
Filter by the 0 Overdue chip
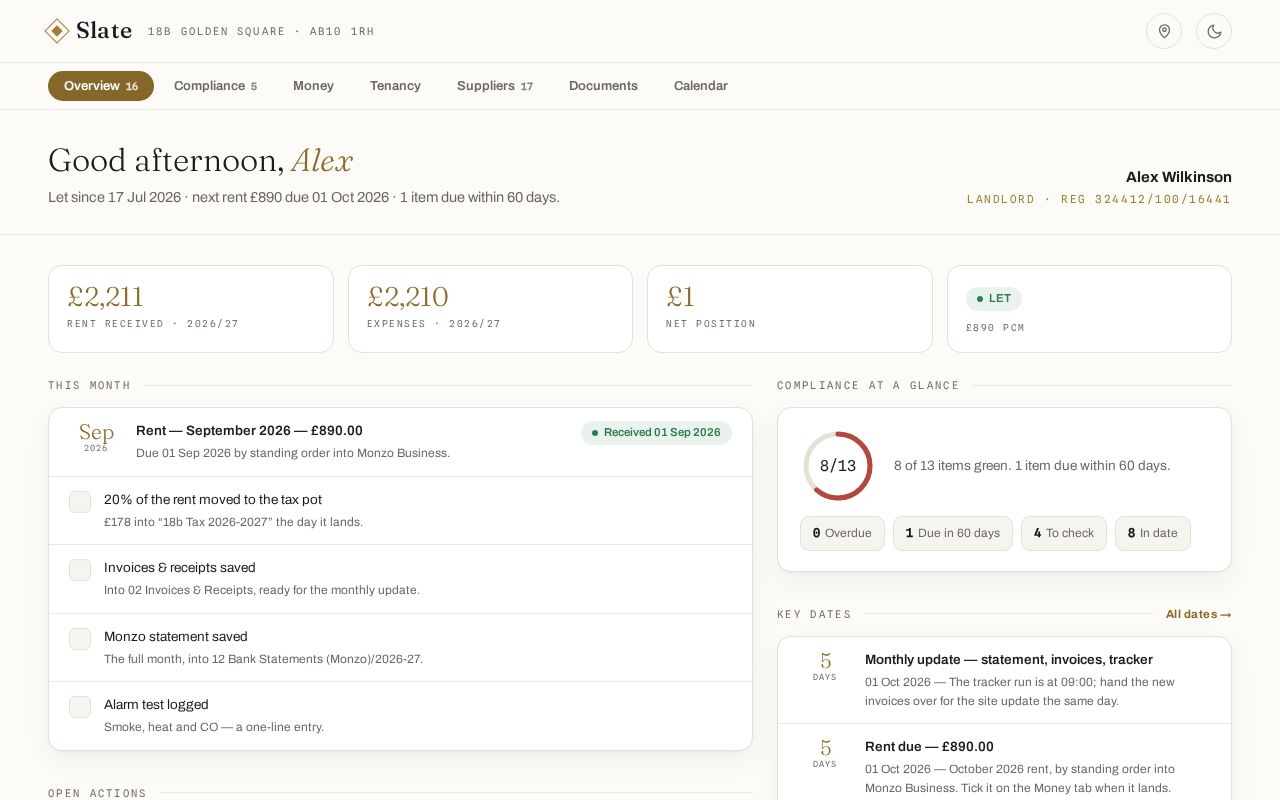pos(842,533)
